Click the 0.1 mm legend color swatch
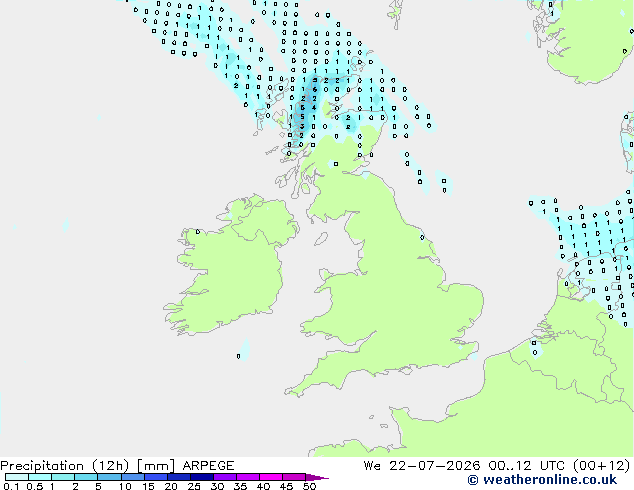 (17, 477)
